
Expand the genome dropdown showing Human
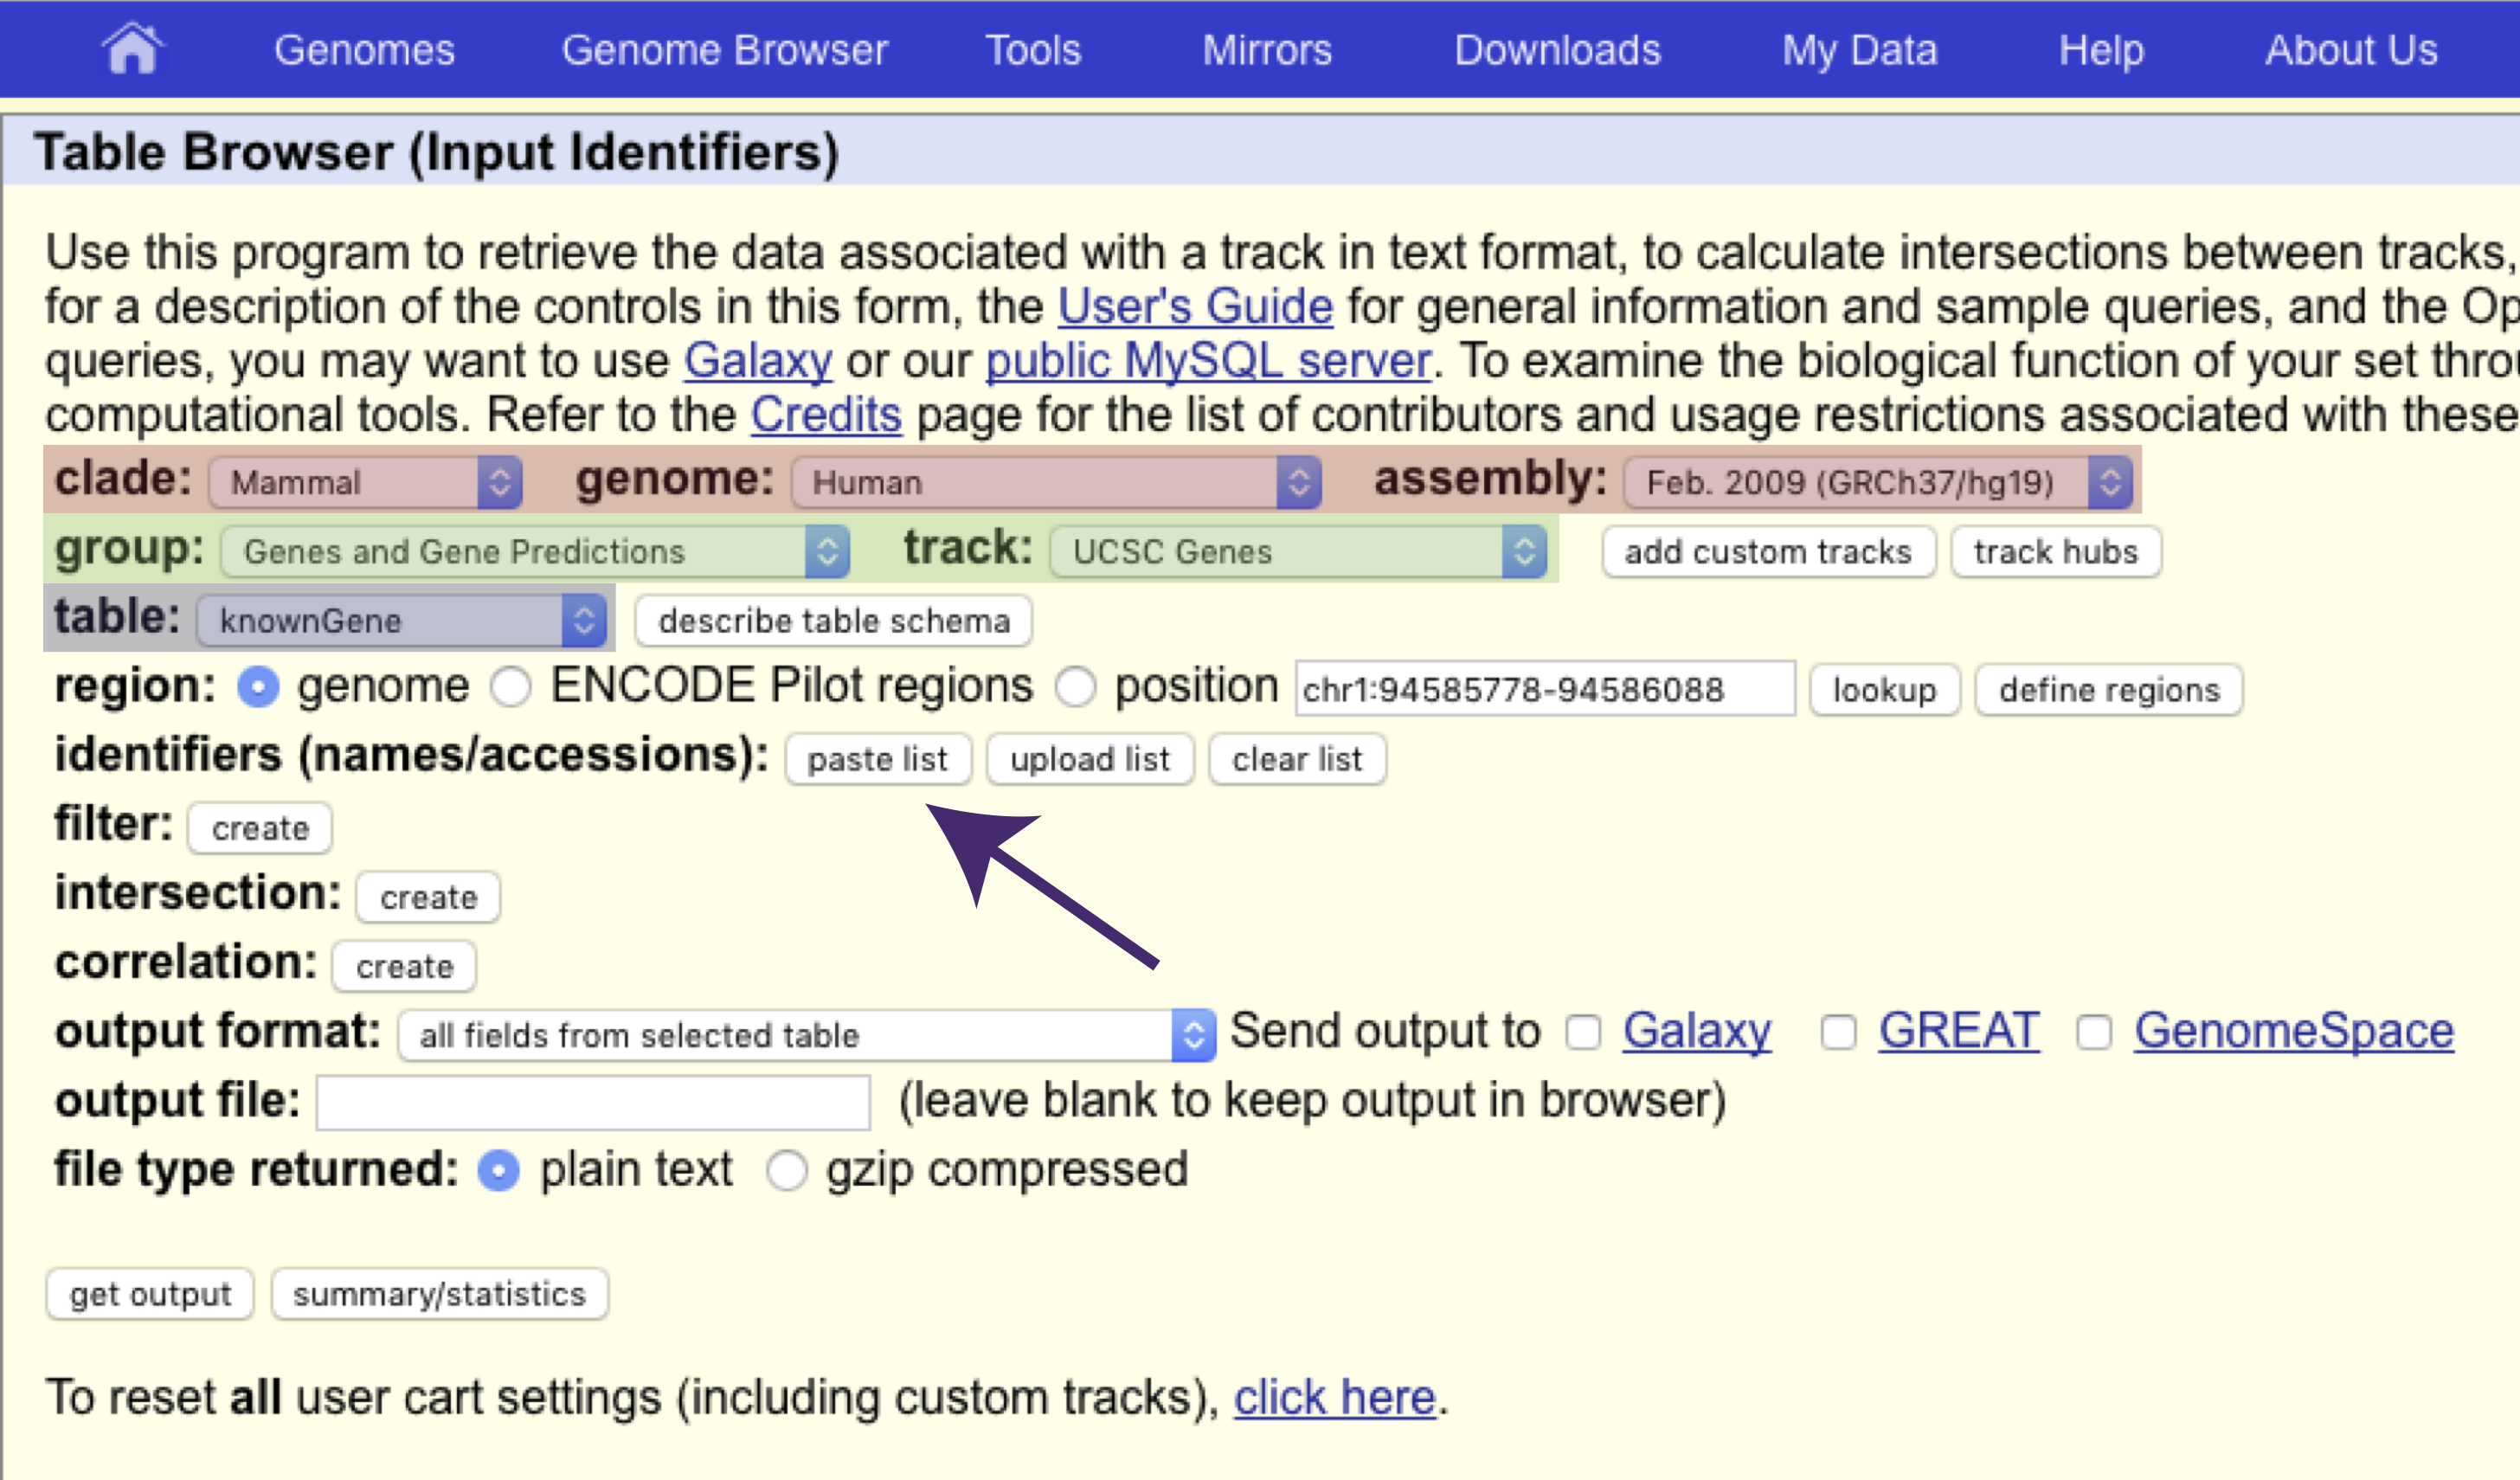click(x=1056, y=482)
